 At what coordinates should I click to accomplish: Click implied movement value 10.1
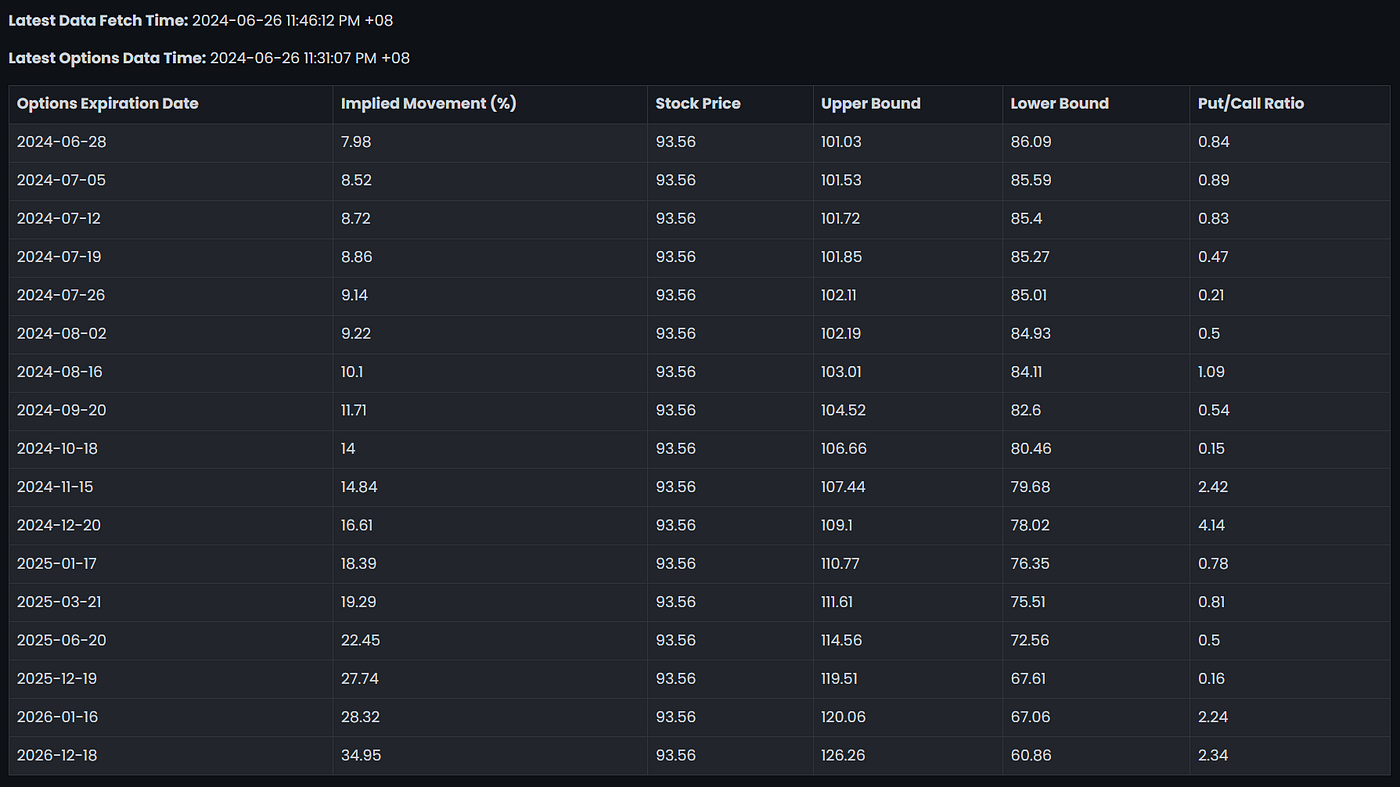pos(352,372)
